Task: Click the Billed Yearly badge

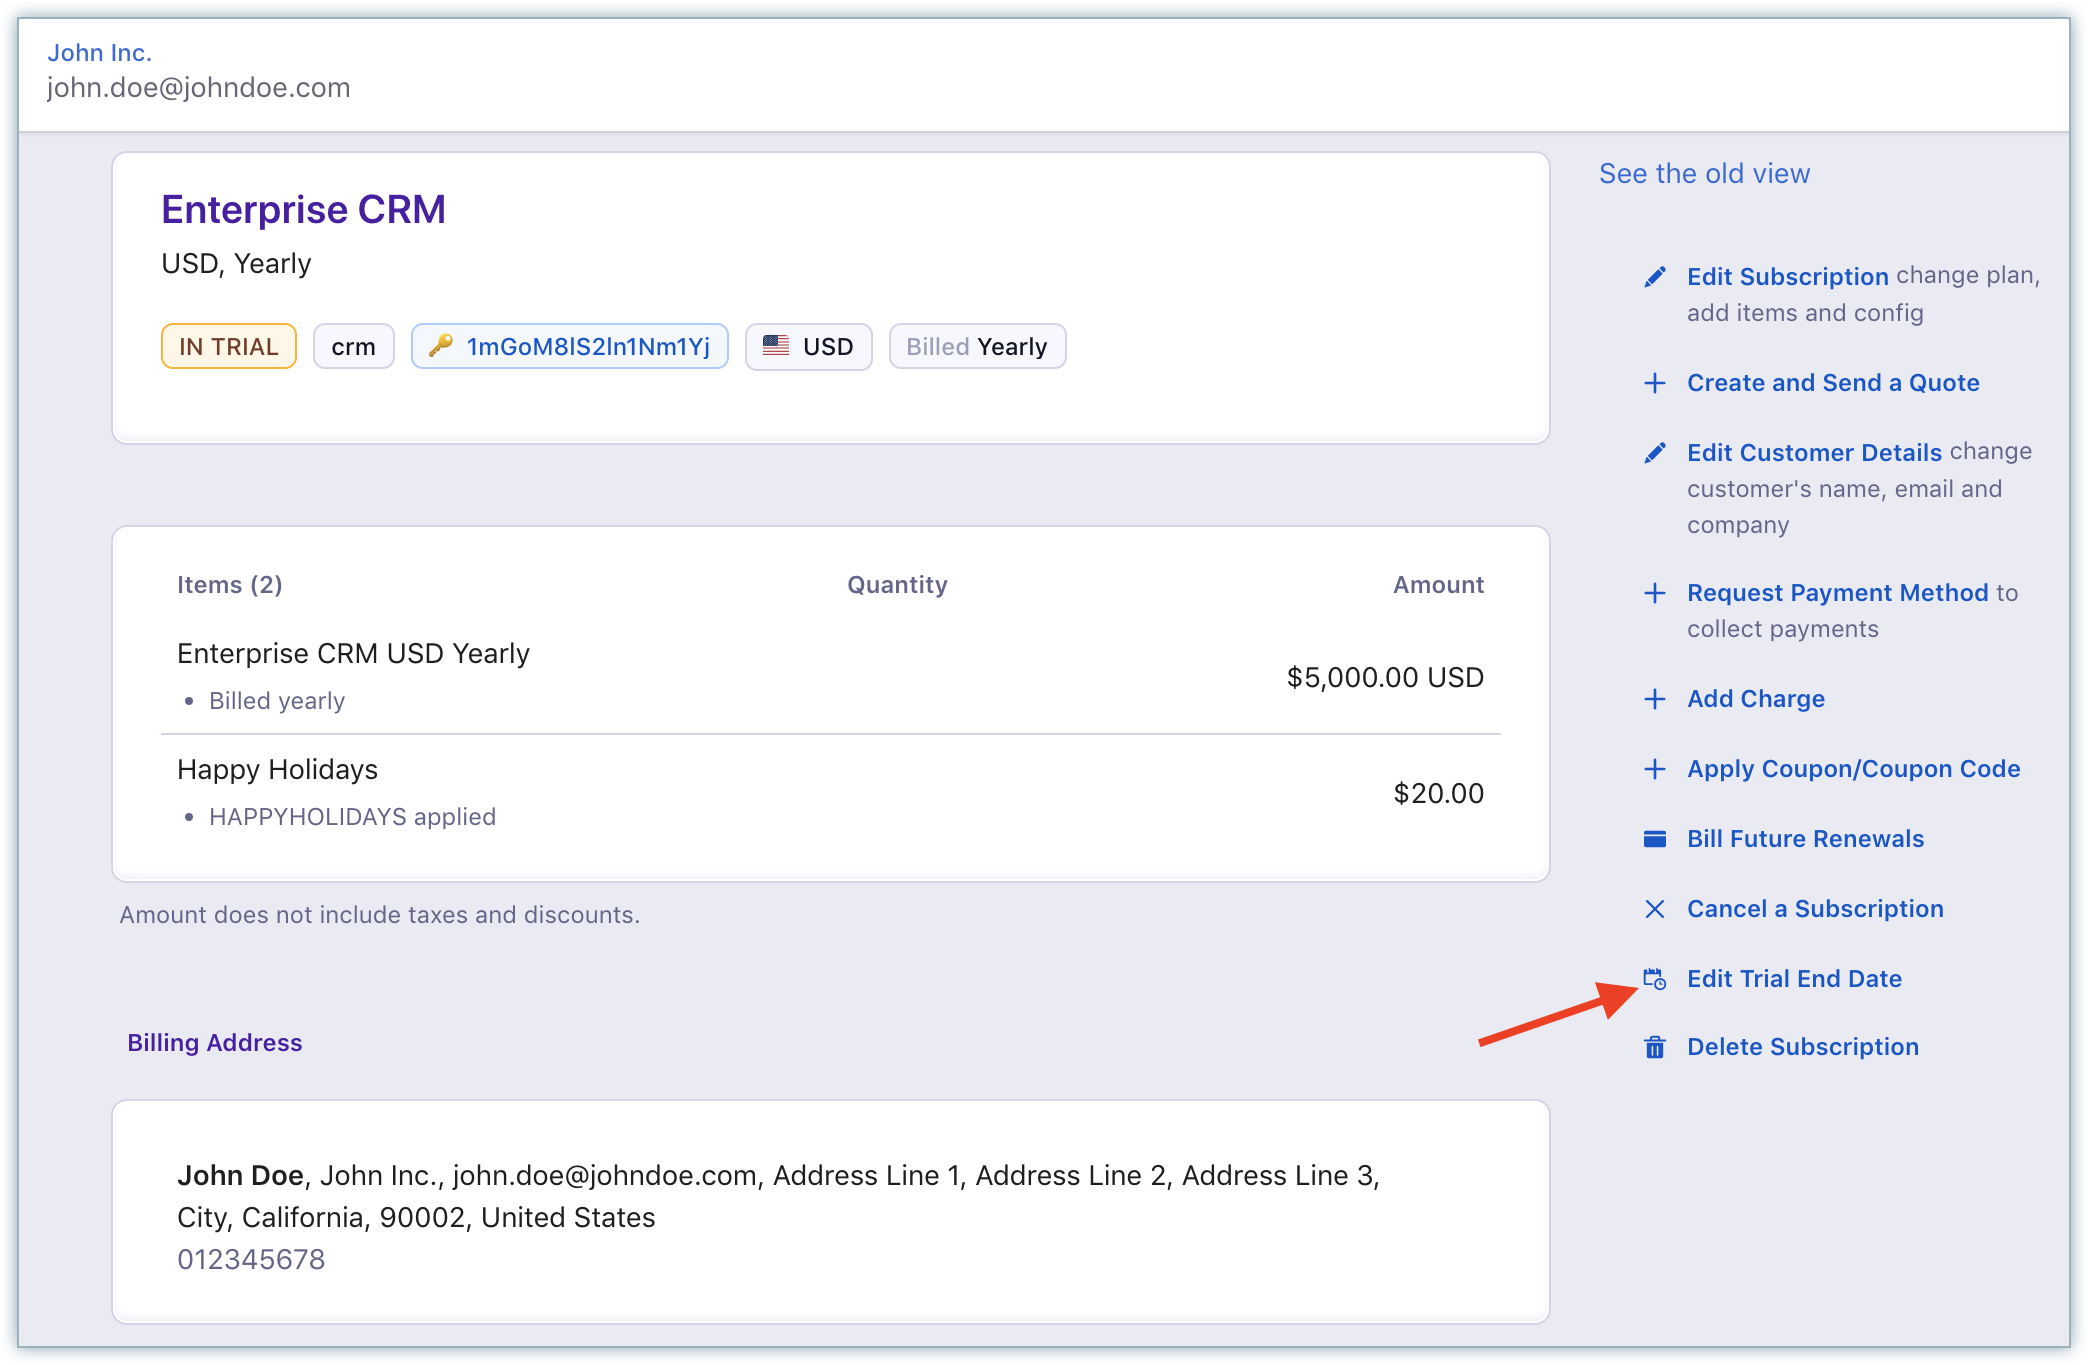Action: (x=977, y=346)
